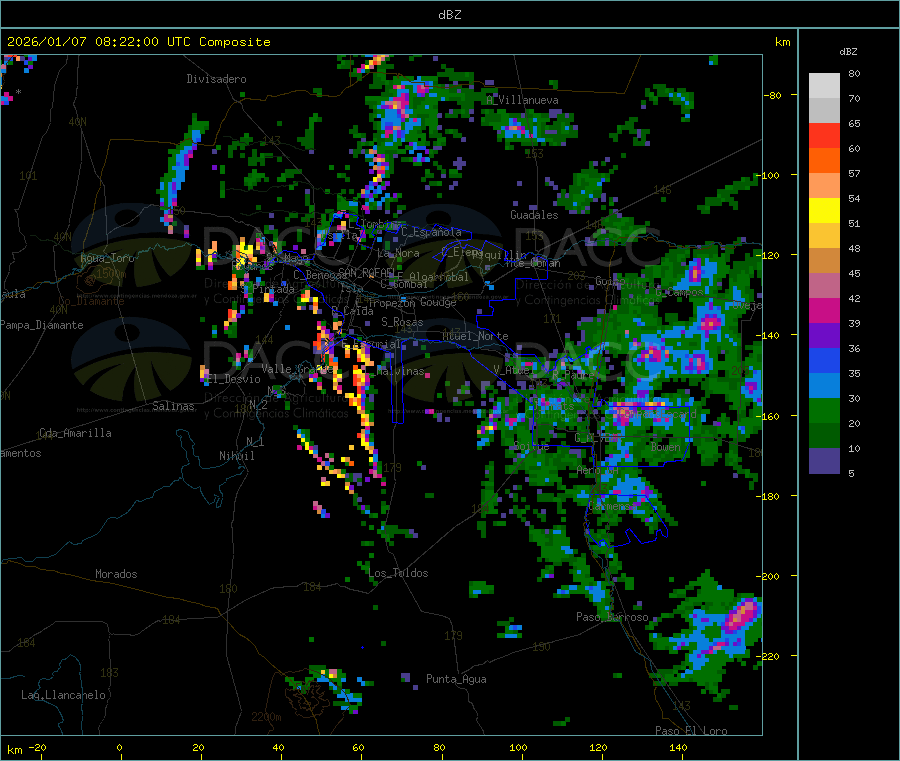Click the gold 48–51 dBZ legend swatch
This screenshot has width=900, height=761.
coord(824,236)
